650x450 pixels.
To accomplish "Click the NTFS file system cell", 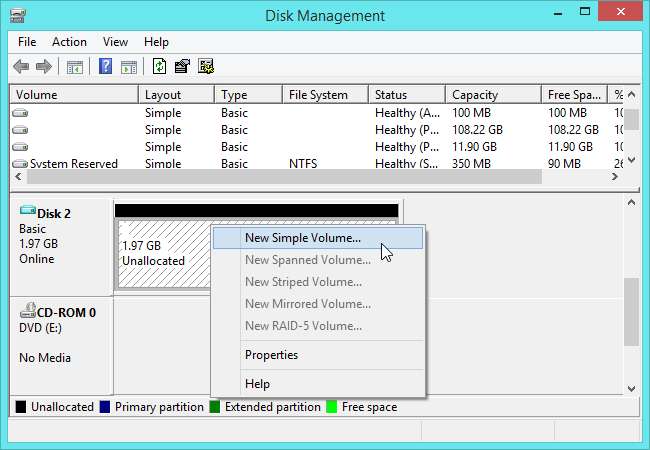I will 303,164.
